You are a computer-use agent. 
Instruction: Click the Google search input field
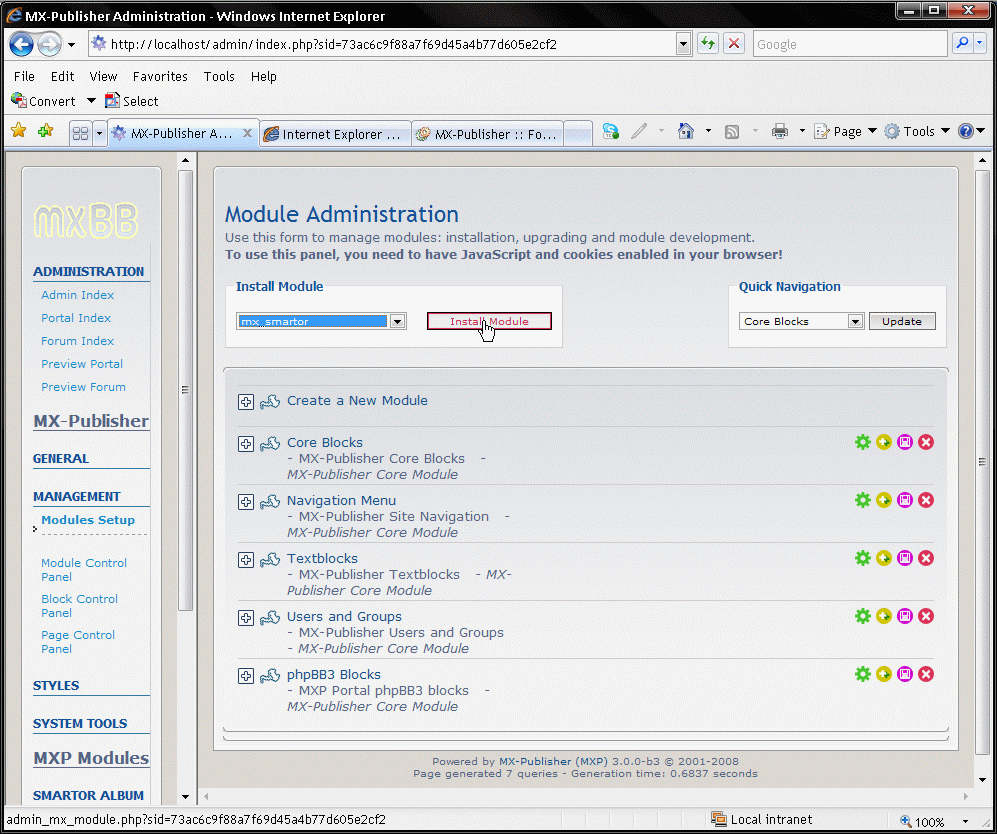click(x=847, y=44)
